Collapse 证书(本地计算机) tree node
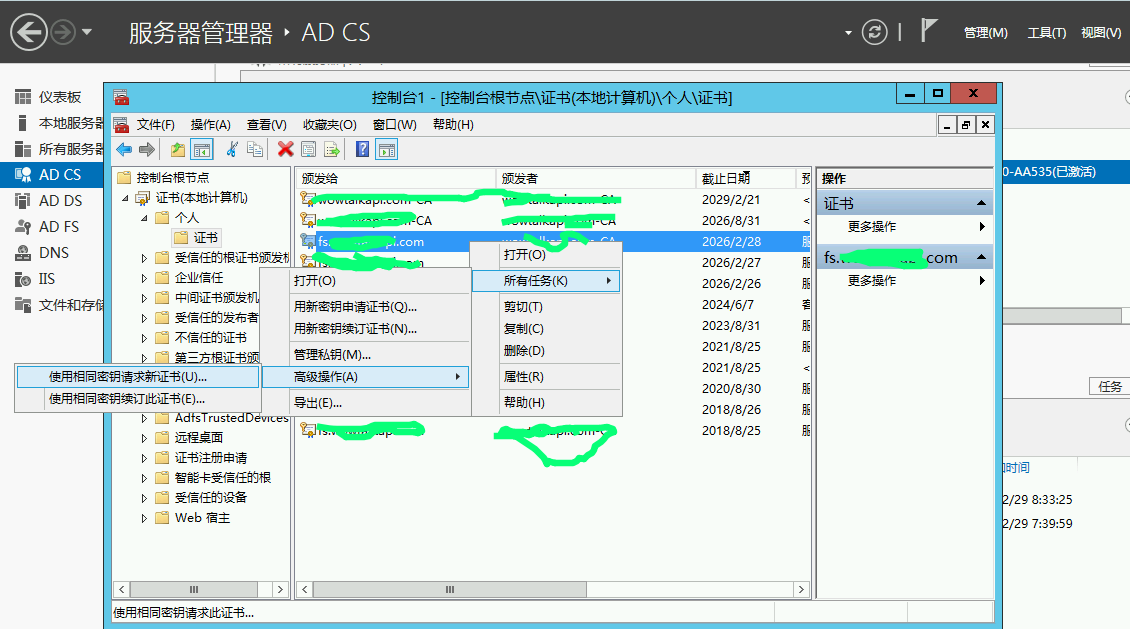The image size is (1130, 629). pos(125,197)
